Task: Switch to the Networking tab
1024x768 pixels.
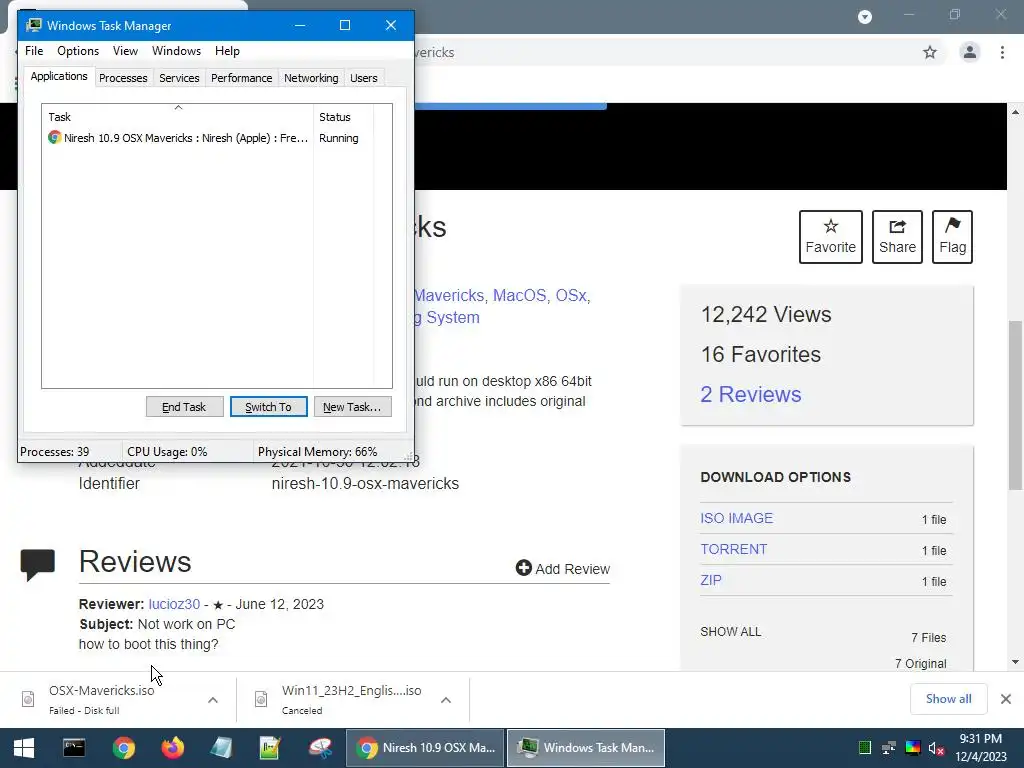Action: coord(311,78)
